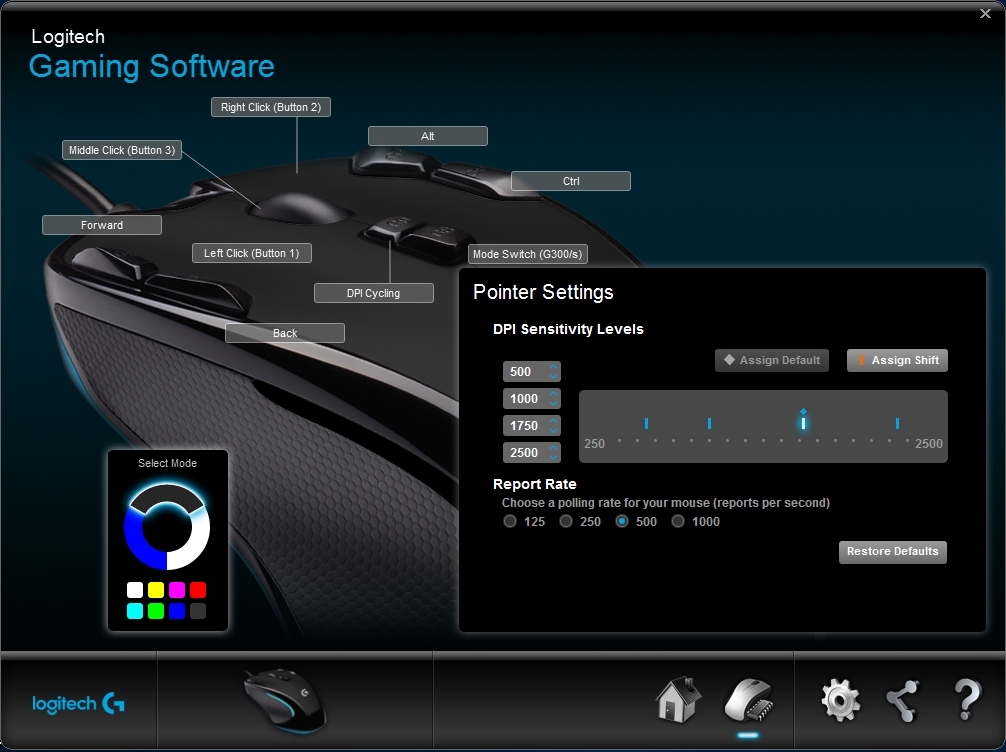Screen dimensions: 1006x752
Task: Select the highlighted 1750 DPI slider marker
Action: [x=803, y=422]
